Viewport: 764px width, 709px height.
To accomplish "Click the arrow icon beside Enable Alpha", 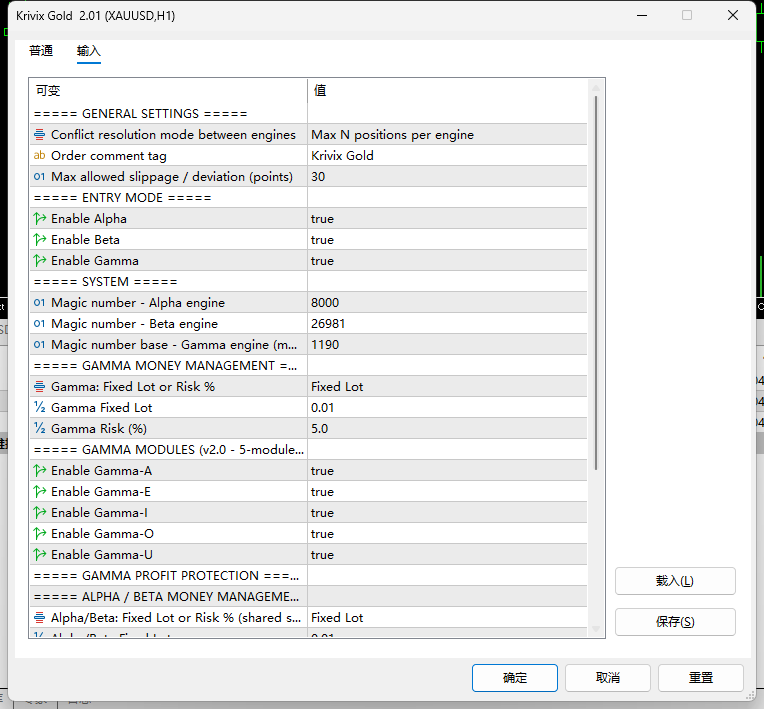I will (39, 218).
